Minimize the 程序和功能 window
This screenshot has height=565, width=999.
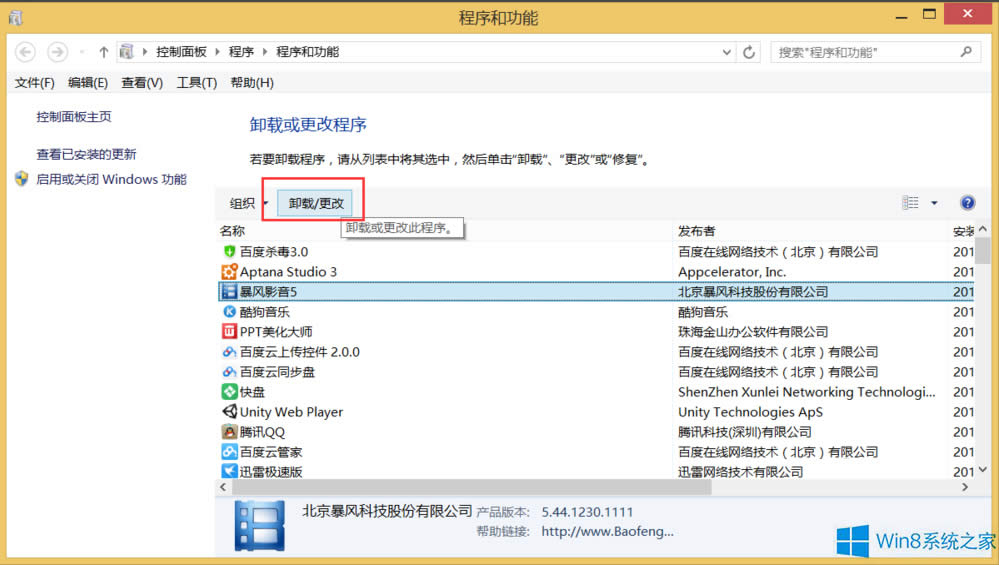[x=901, y=17]
